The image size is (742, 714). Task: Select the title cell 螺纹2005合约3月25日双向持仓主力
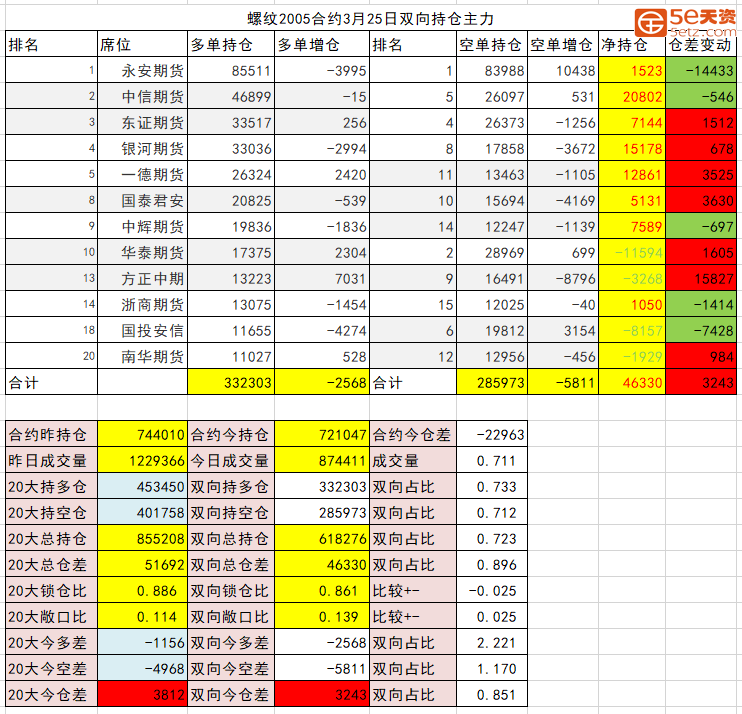(x=370, y=19)
